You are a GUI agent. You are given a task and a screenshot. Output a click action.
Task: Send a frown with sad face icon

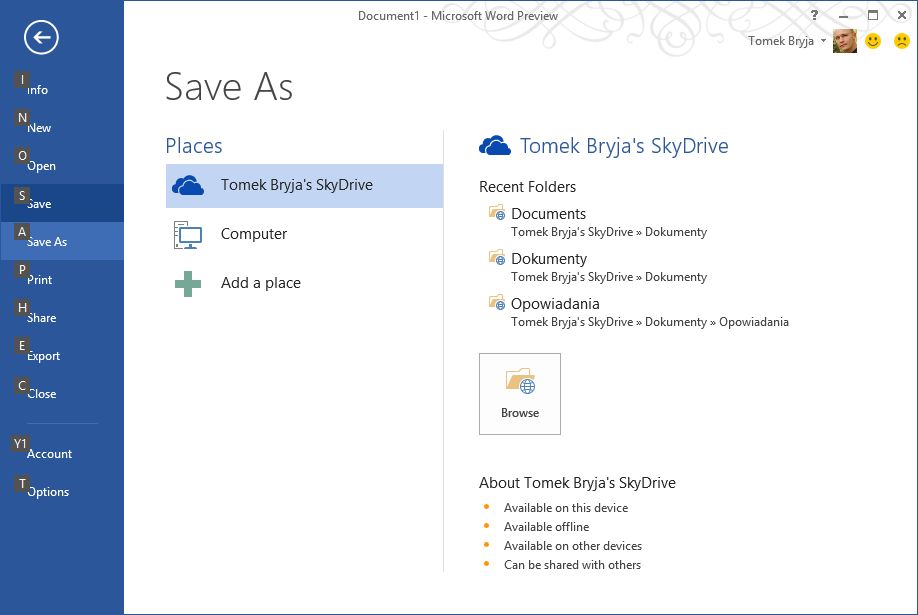click(902, 41)
